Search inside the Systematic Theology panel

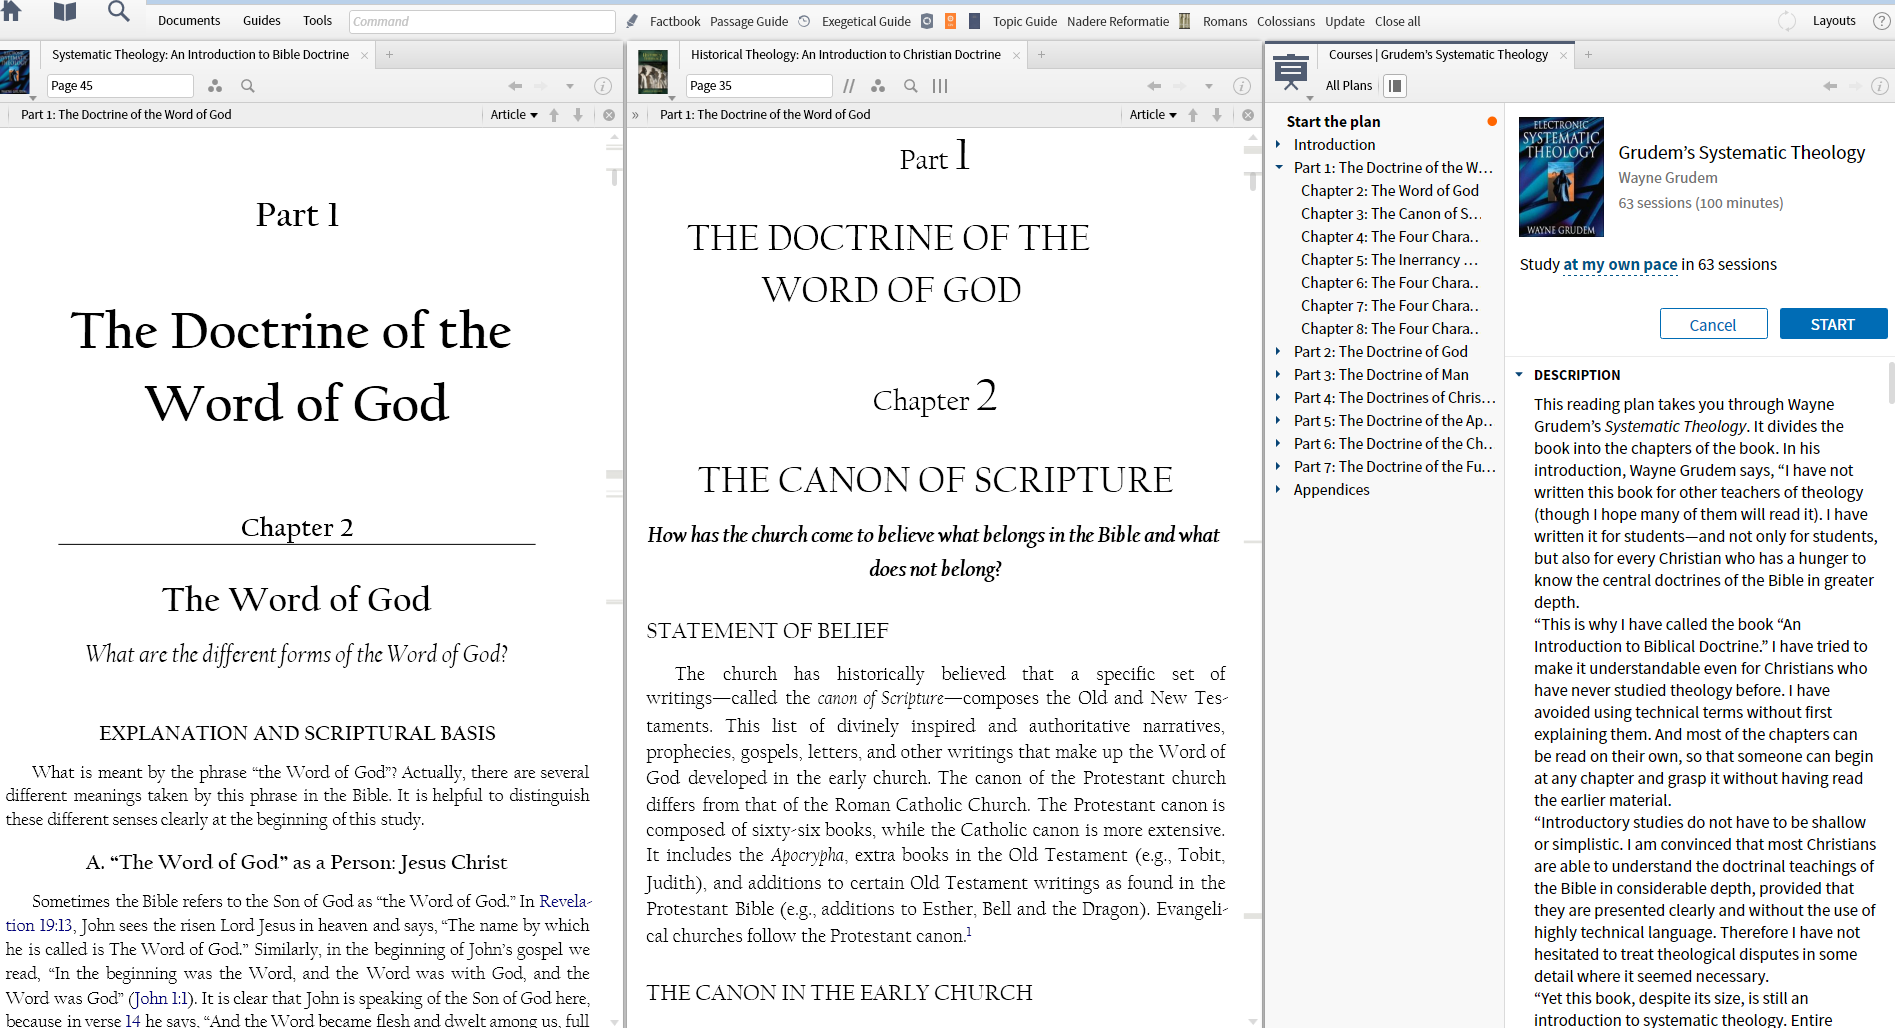248,86
